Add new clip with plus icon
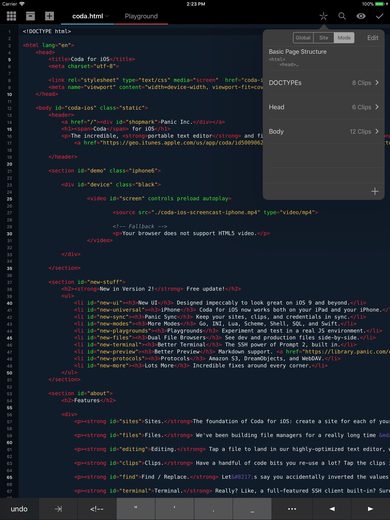Image resolution: width=390 pixels, height=520 pixels. click(375, 191)
